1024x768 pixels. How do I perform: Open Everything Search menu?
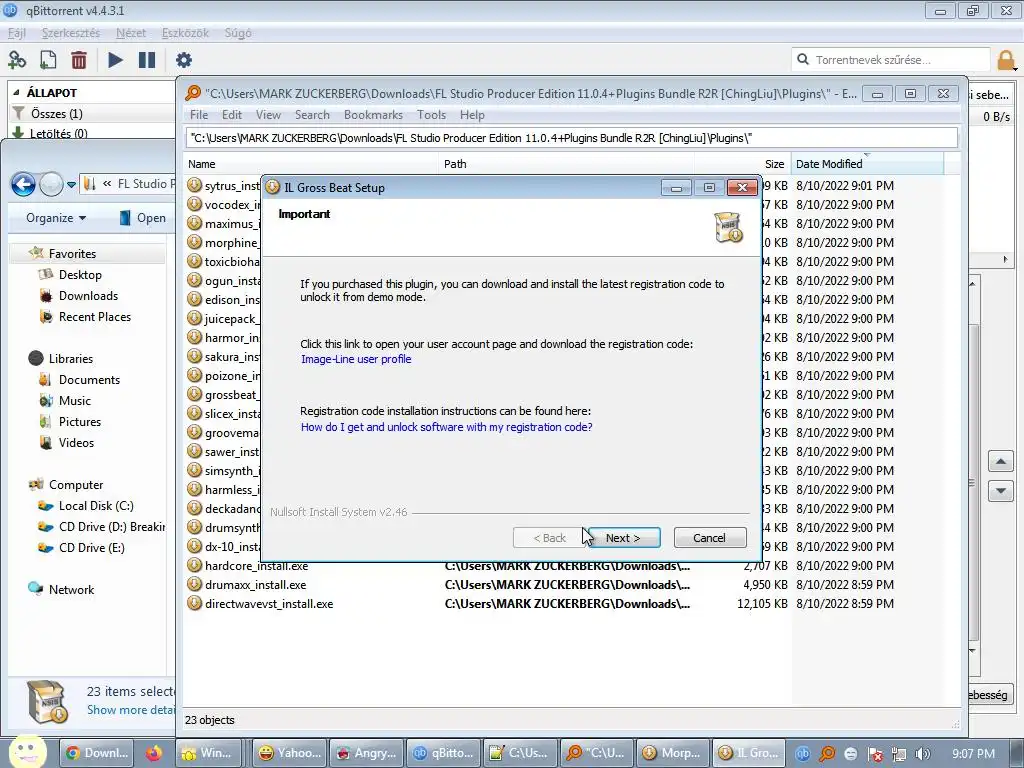coord(312,115)
